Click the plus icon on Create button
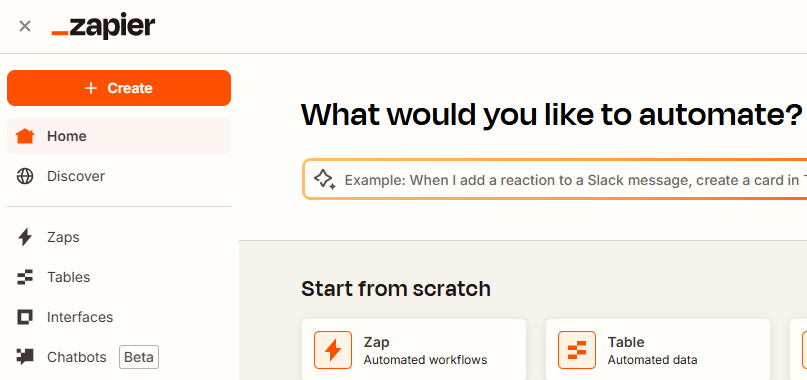 pos(91,88)
